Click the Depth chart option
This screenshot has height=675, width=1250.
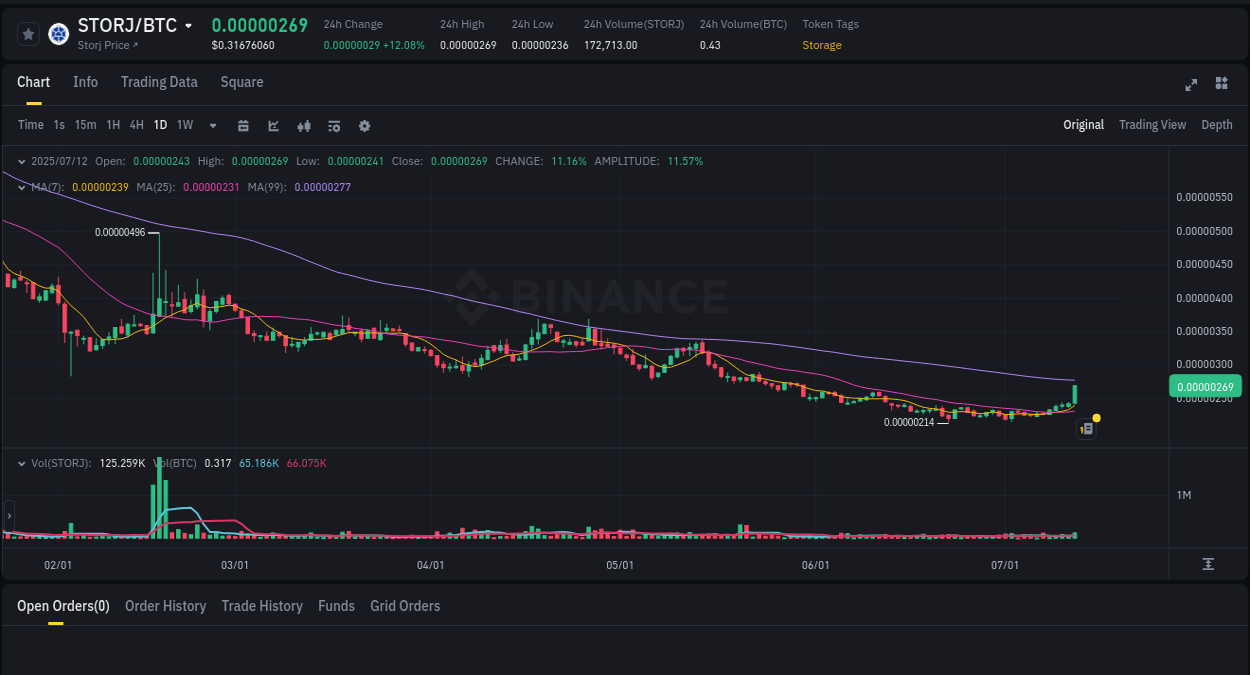click(1216, 125)
